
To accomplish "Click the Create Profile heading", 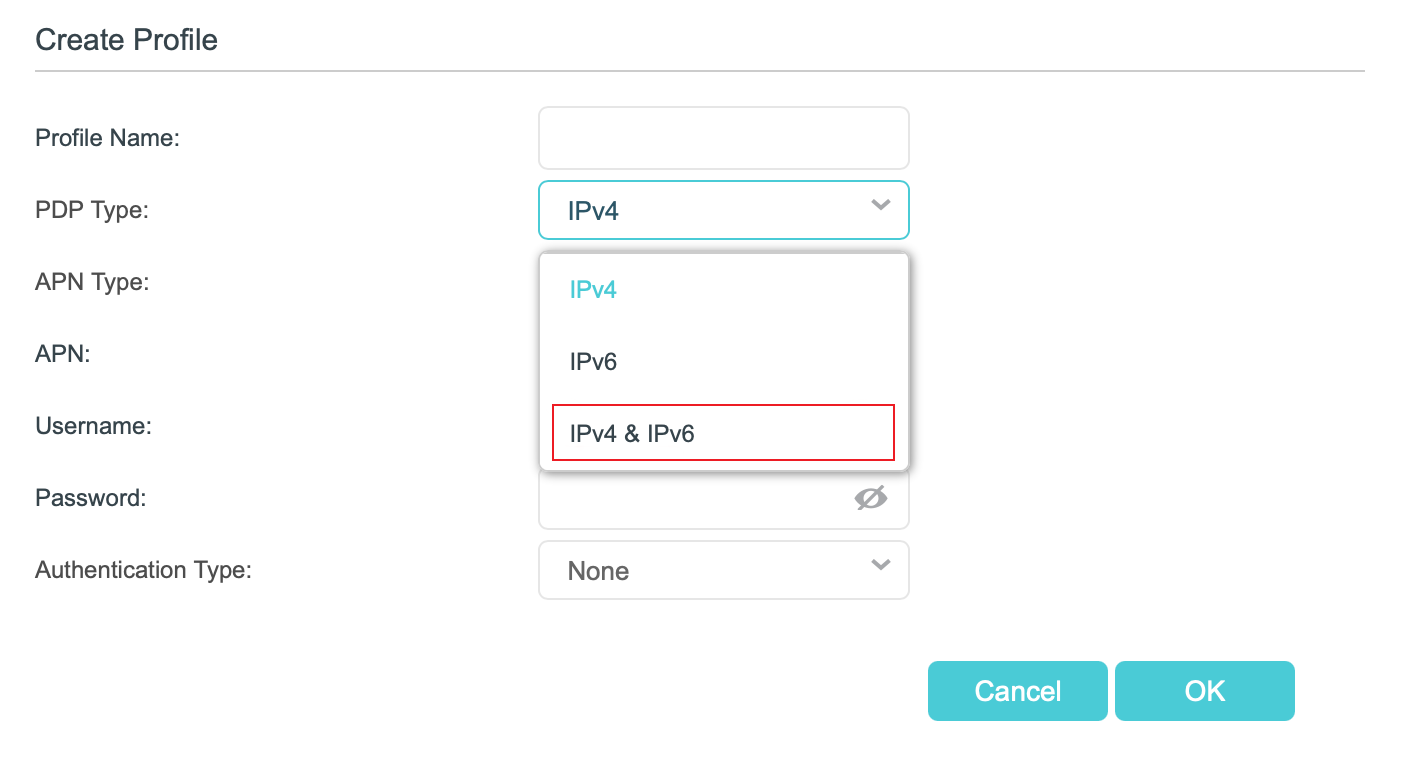I will [x=126, y=40].
